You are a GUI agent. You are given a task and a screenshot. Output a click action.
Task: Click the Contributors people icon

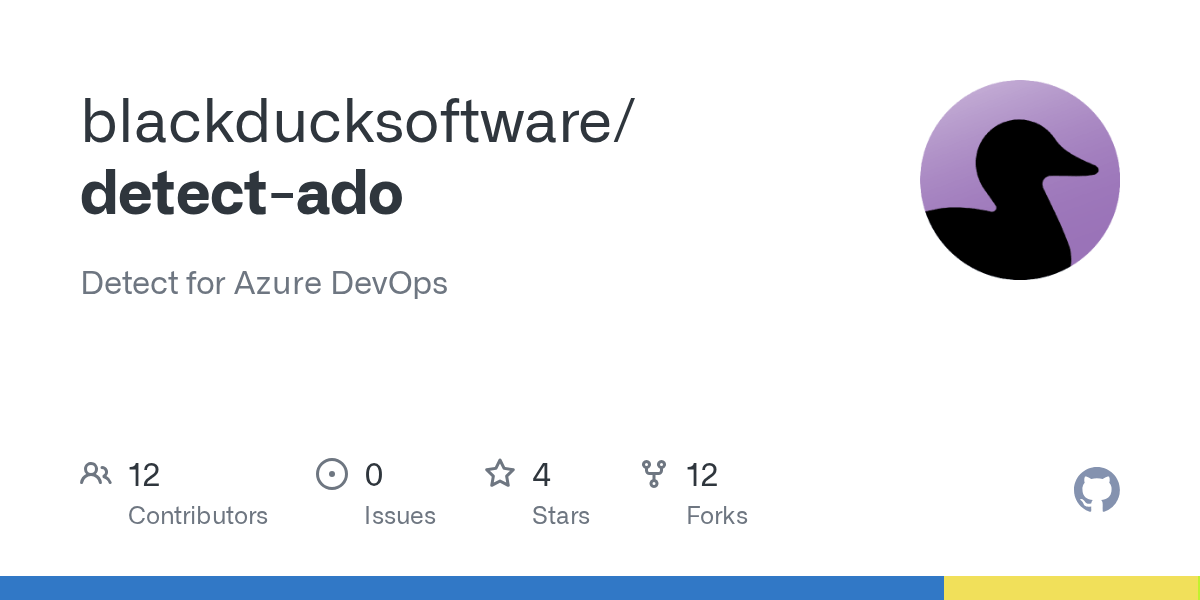click(x=96, y=474)
